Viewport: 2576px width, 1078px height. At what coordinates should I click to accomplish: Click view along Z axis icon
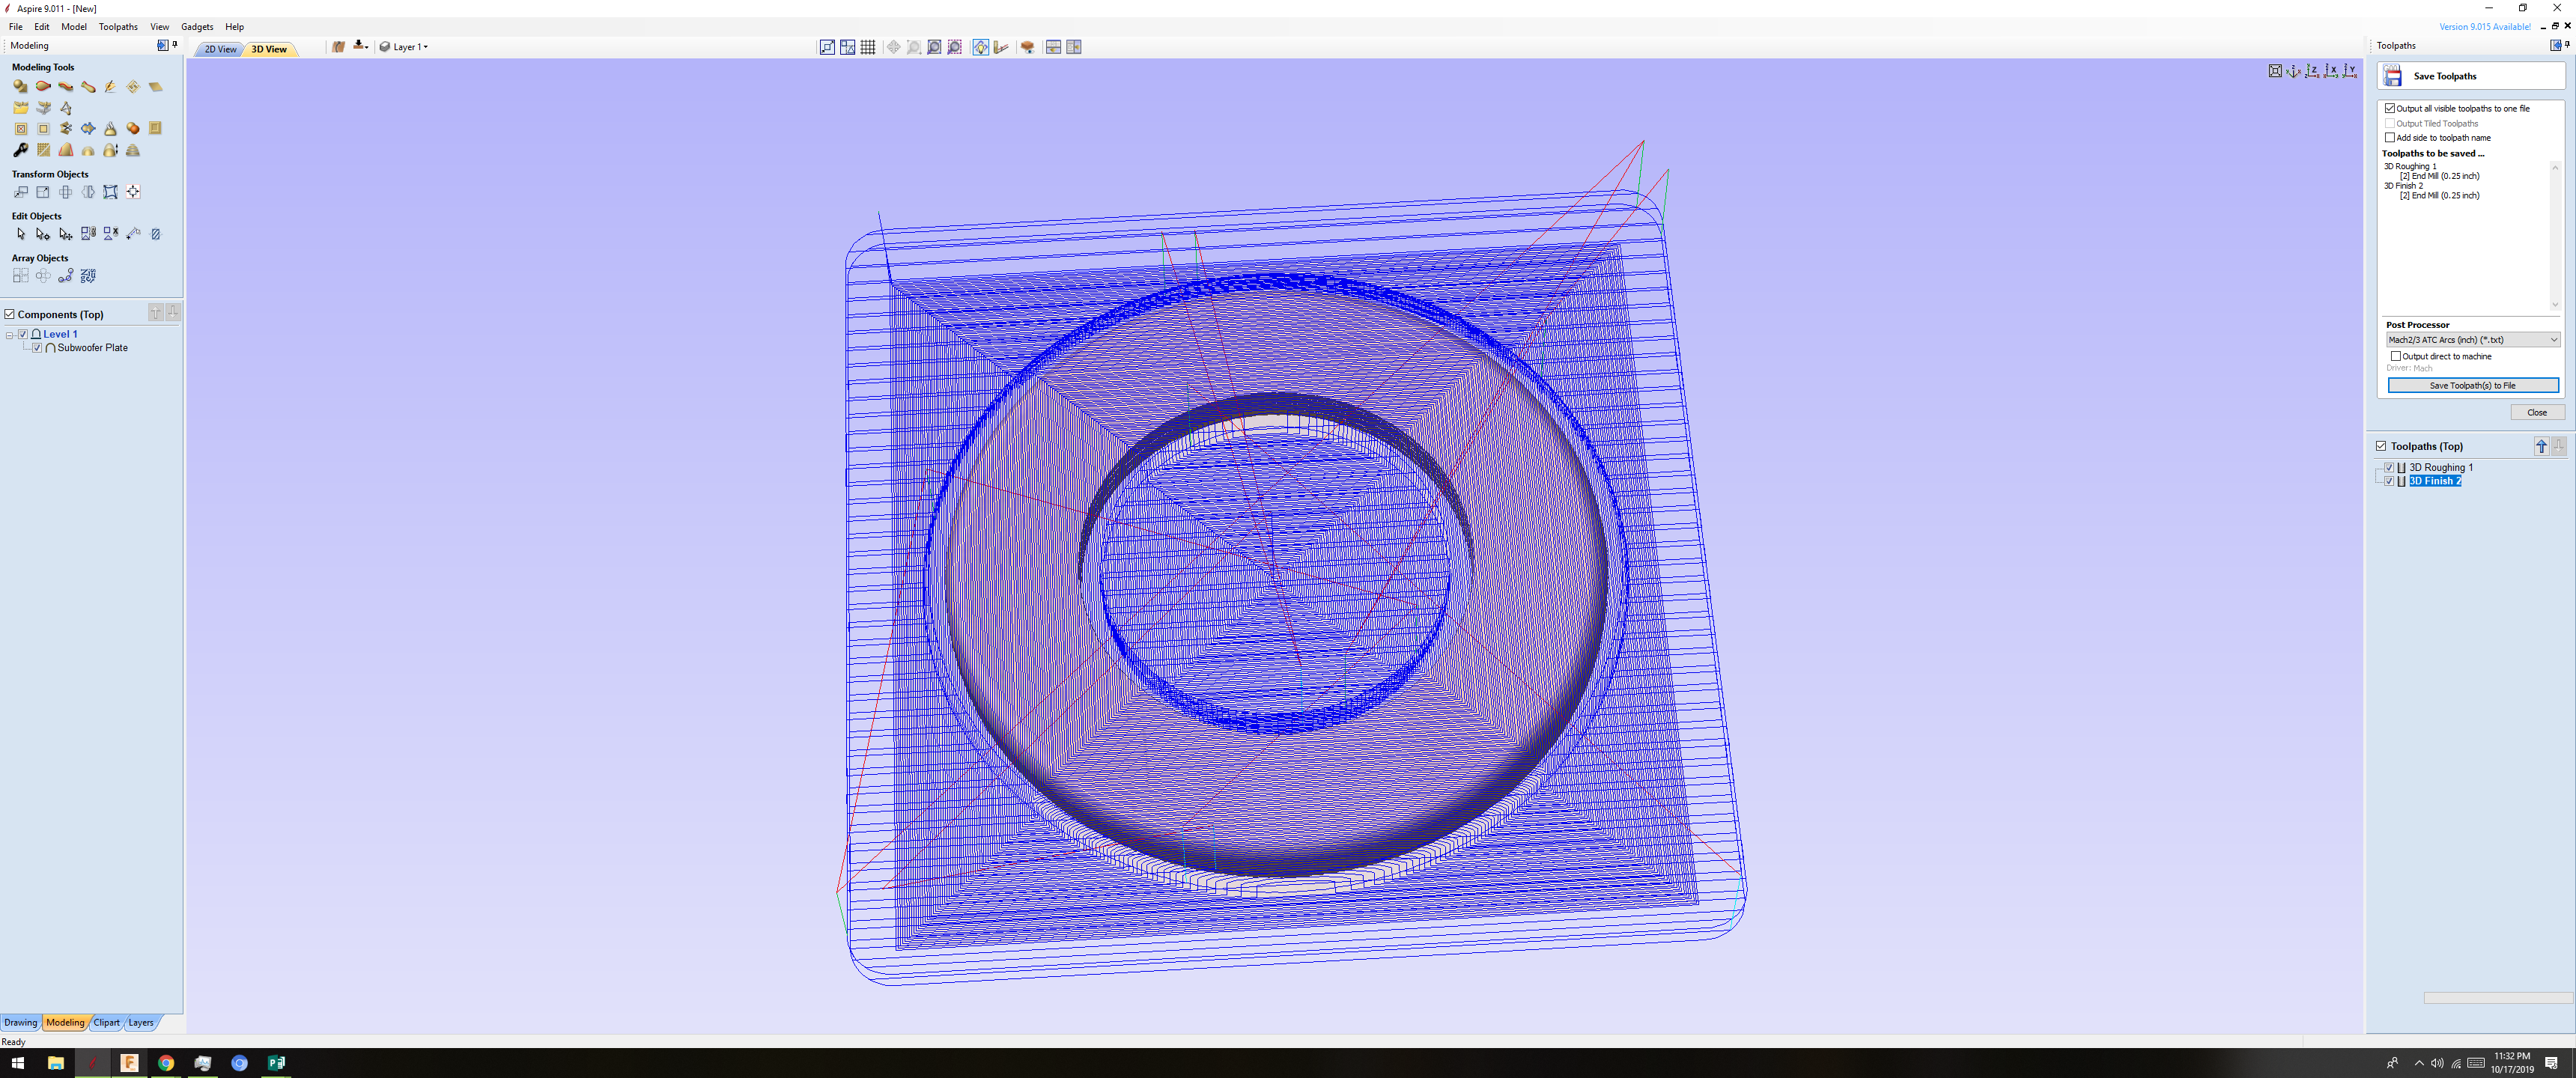2312,71
